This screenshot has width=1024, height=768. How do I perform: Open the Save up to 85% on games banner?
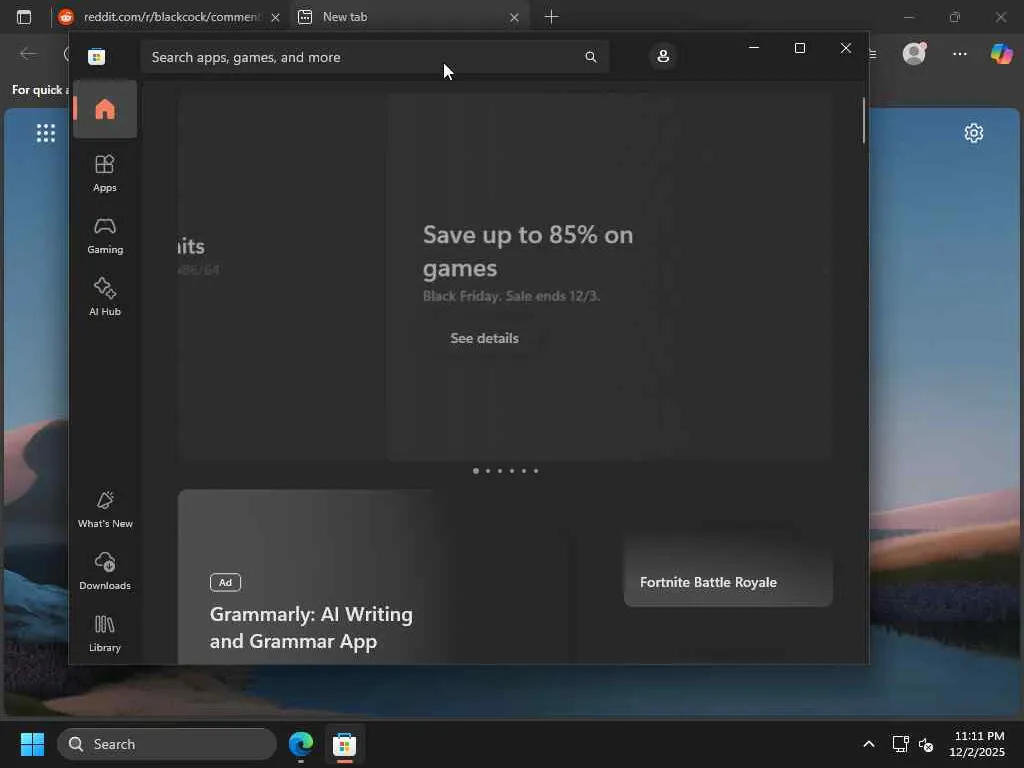point(609,277)
